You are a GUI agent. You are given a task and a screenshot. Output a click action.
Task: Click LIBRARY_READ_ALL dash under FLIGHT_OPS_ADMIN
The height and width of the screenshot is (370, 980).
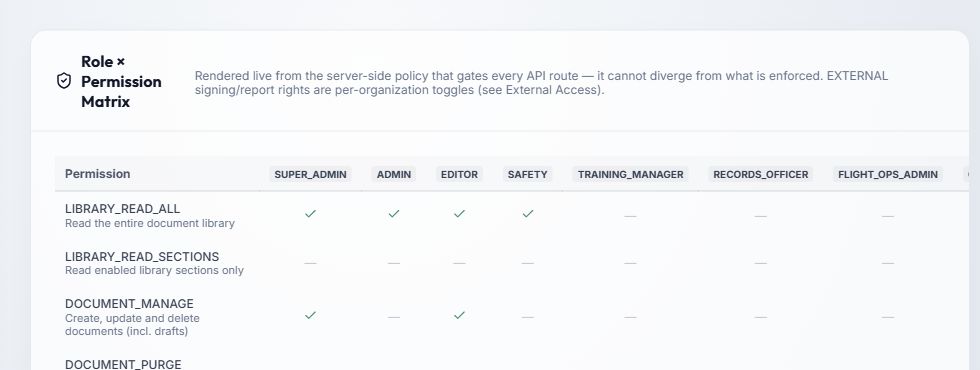pyautogui.click(x=888, y=216)
